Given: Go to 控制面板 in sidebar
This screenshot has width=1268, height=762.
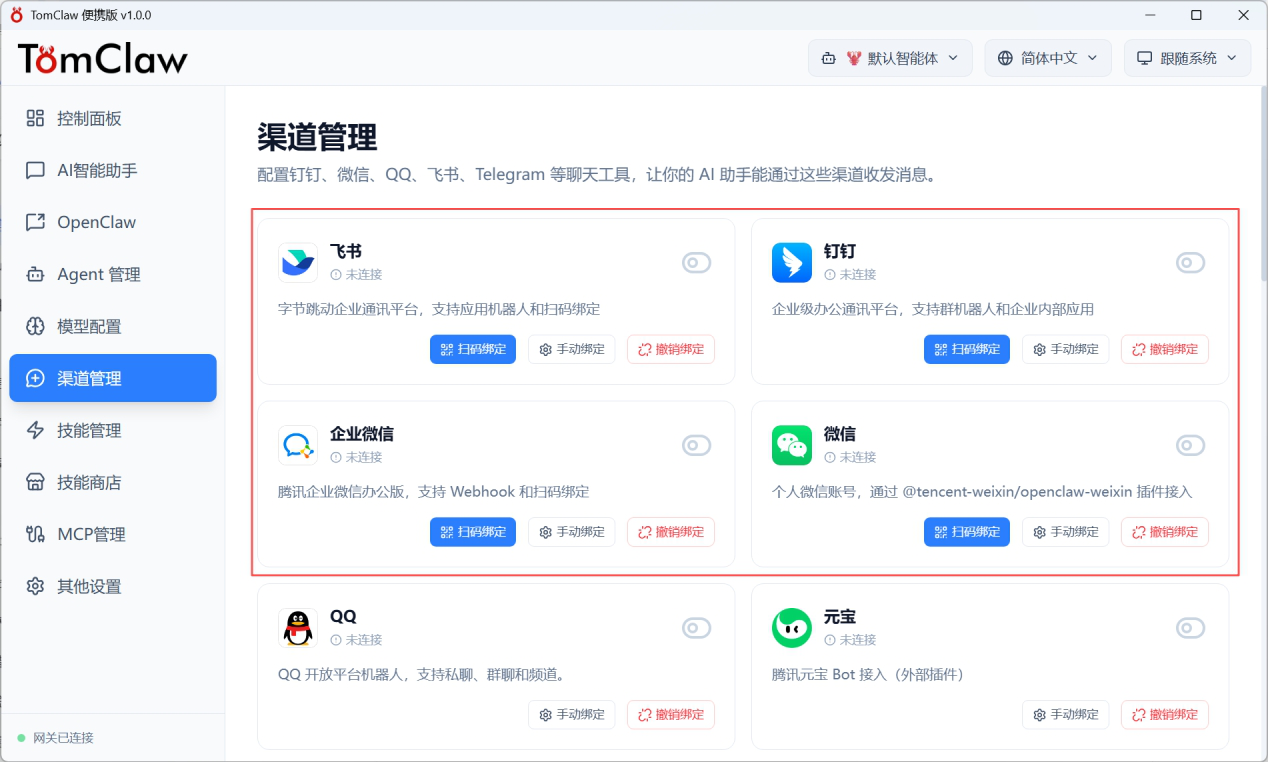Looking at the screenshot, I should click(113, 118).
